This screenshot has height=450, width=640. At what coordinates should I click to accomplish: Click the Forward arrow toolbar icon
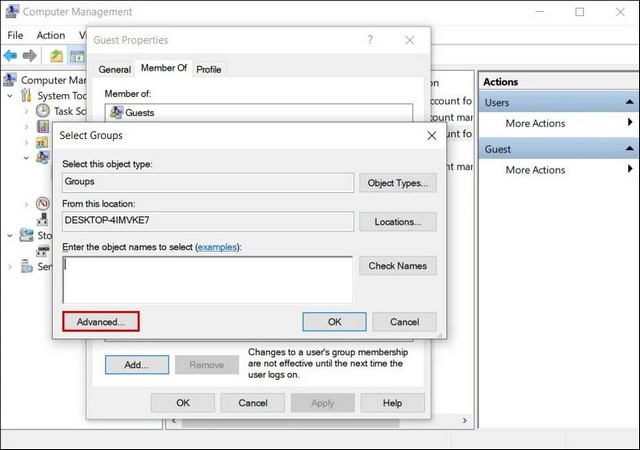[x=30, y=56]
